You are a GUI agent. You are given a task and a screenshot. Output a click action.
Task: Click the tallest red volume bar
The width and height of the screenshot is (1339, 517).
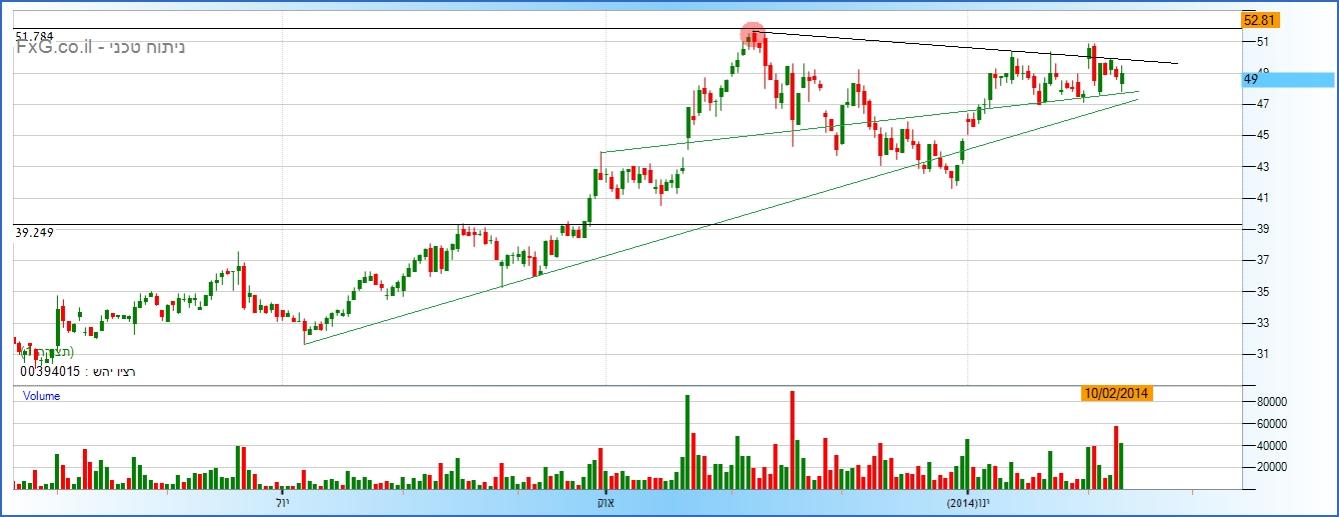point(792,440)
